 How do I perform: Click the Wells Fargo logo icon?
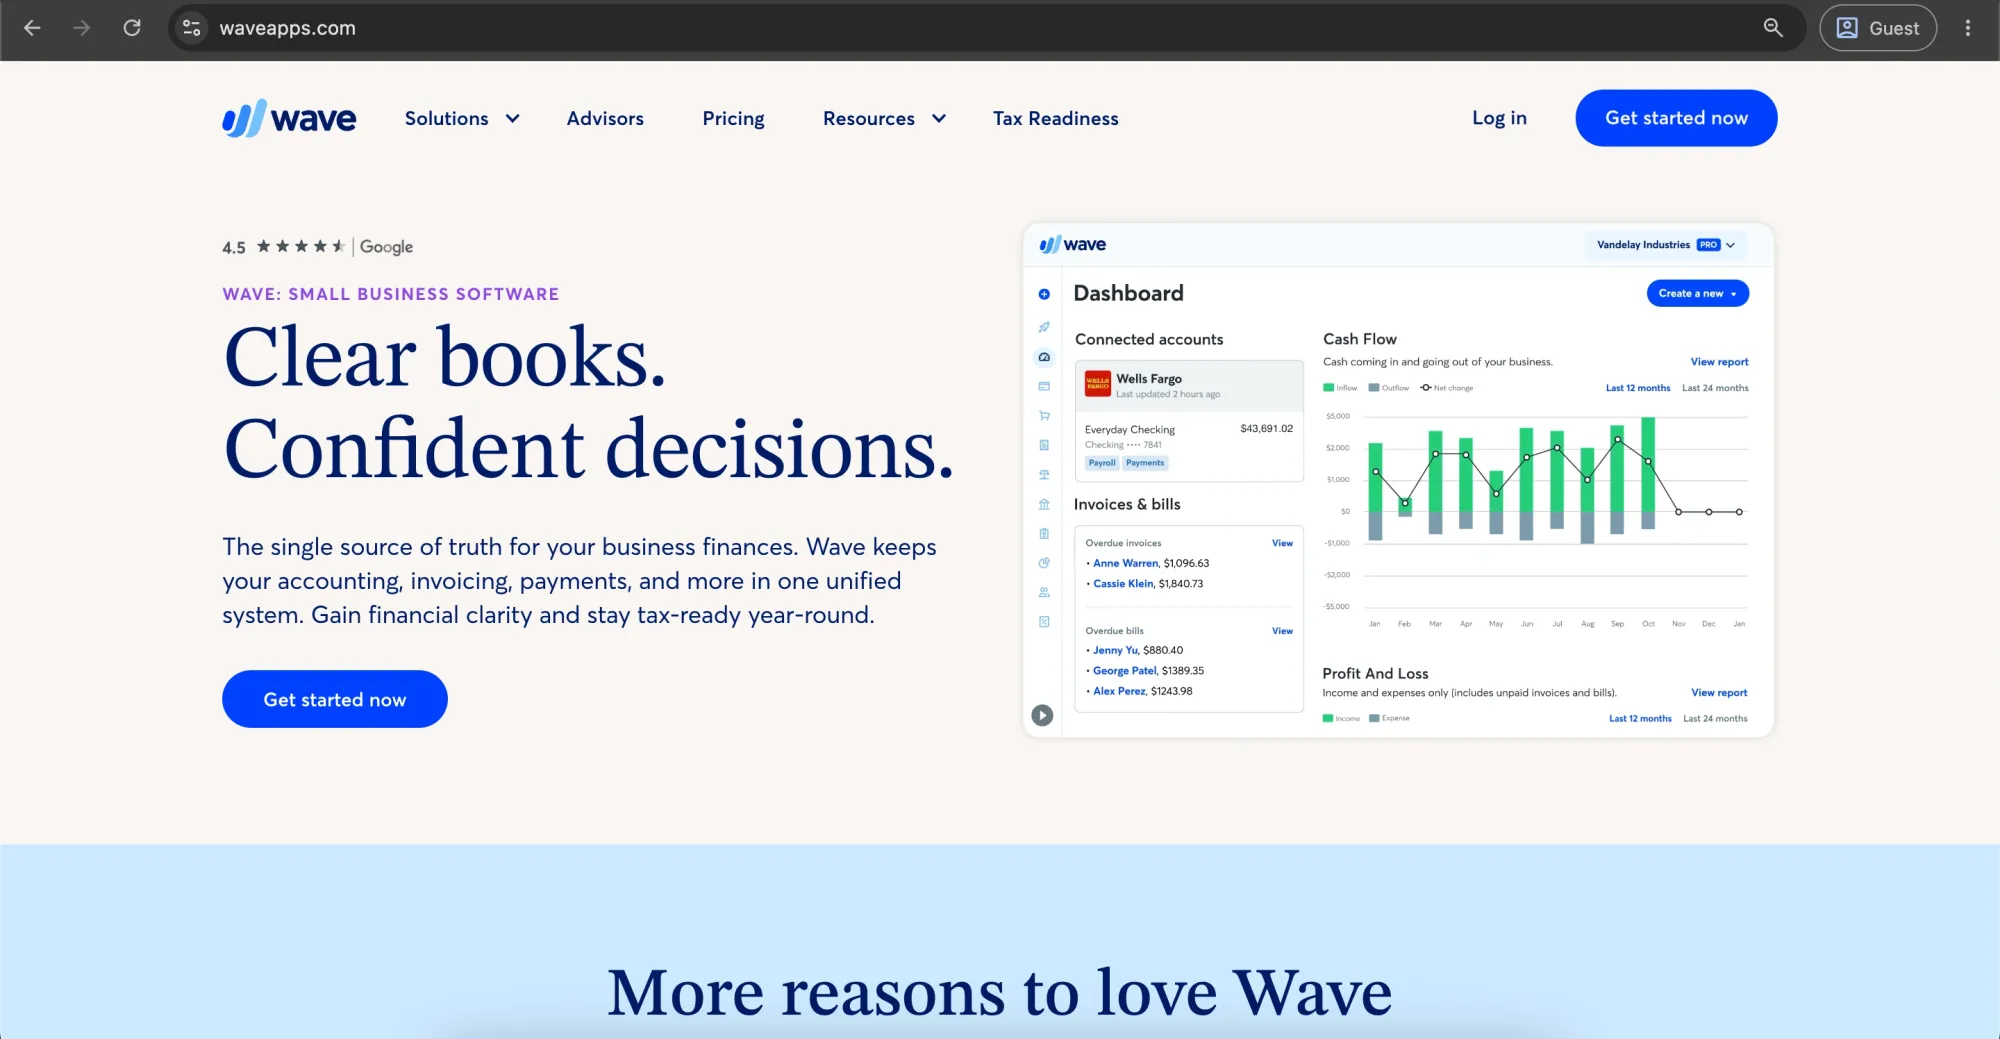[1098, 384]
